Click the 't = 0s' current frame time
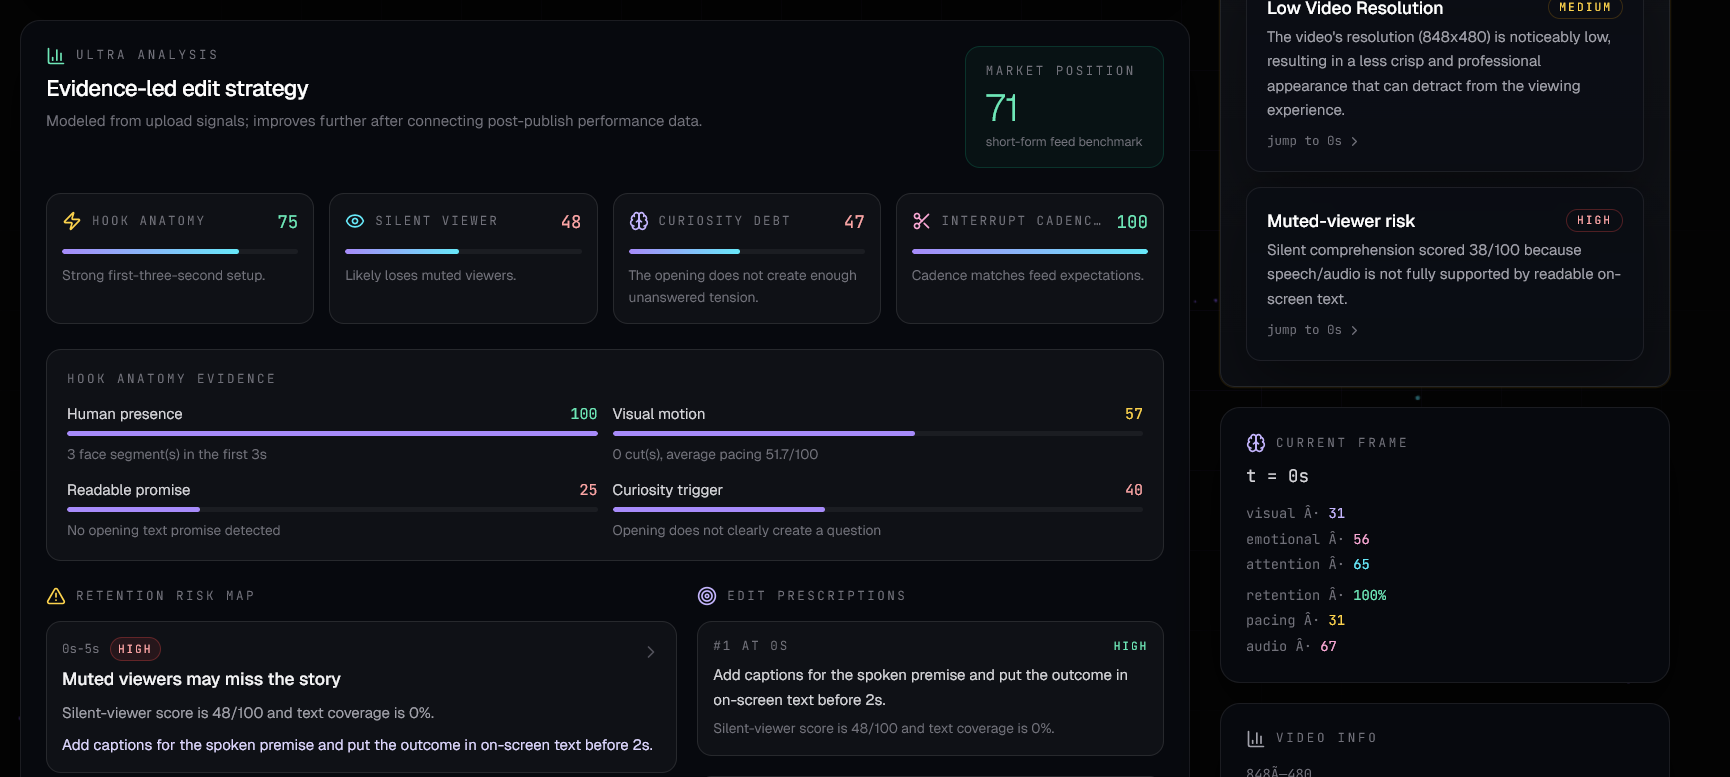Screen dimensions: 1730x777 pos(1277,476)
